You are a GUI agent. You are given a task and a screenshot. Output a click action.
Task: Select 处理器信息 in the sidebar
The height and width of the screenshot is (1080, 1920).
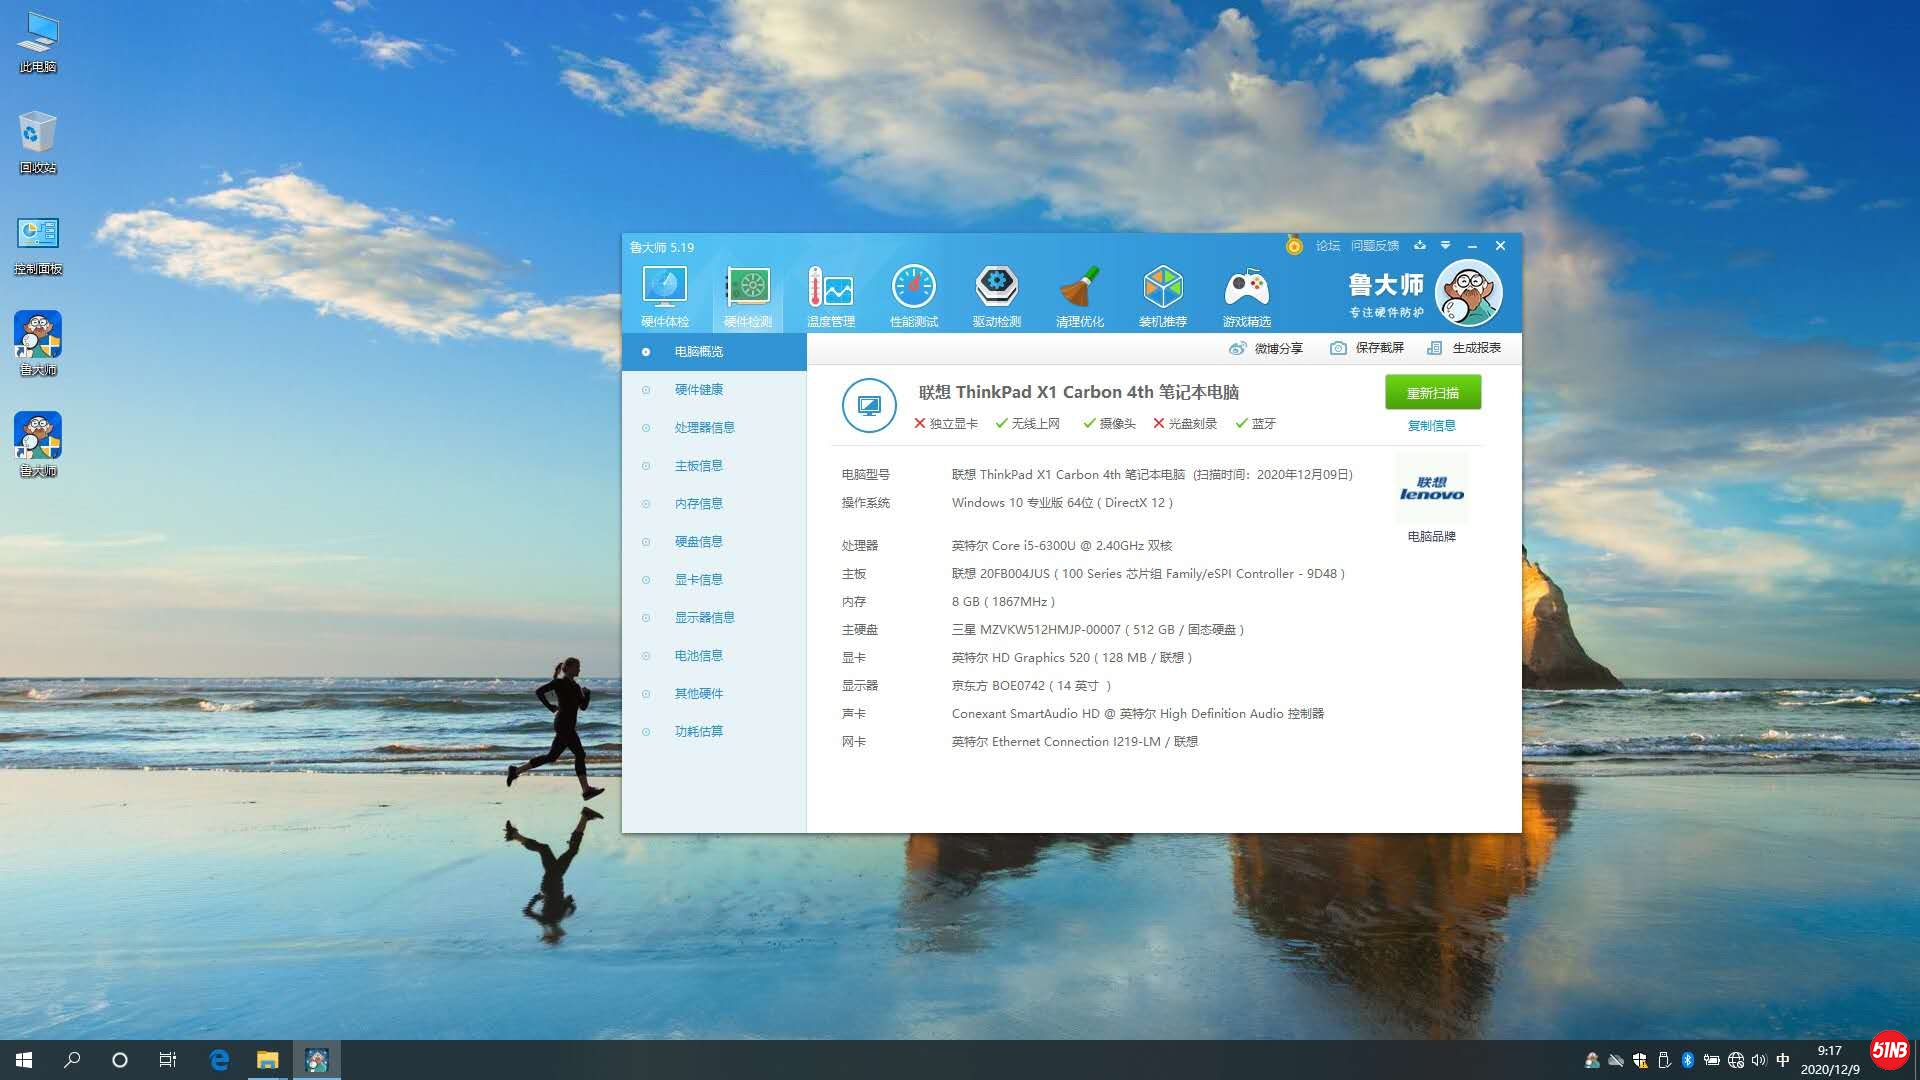(704, 428)
